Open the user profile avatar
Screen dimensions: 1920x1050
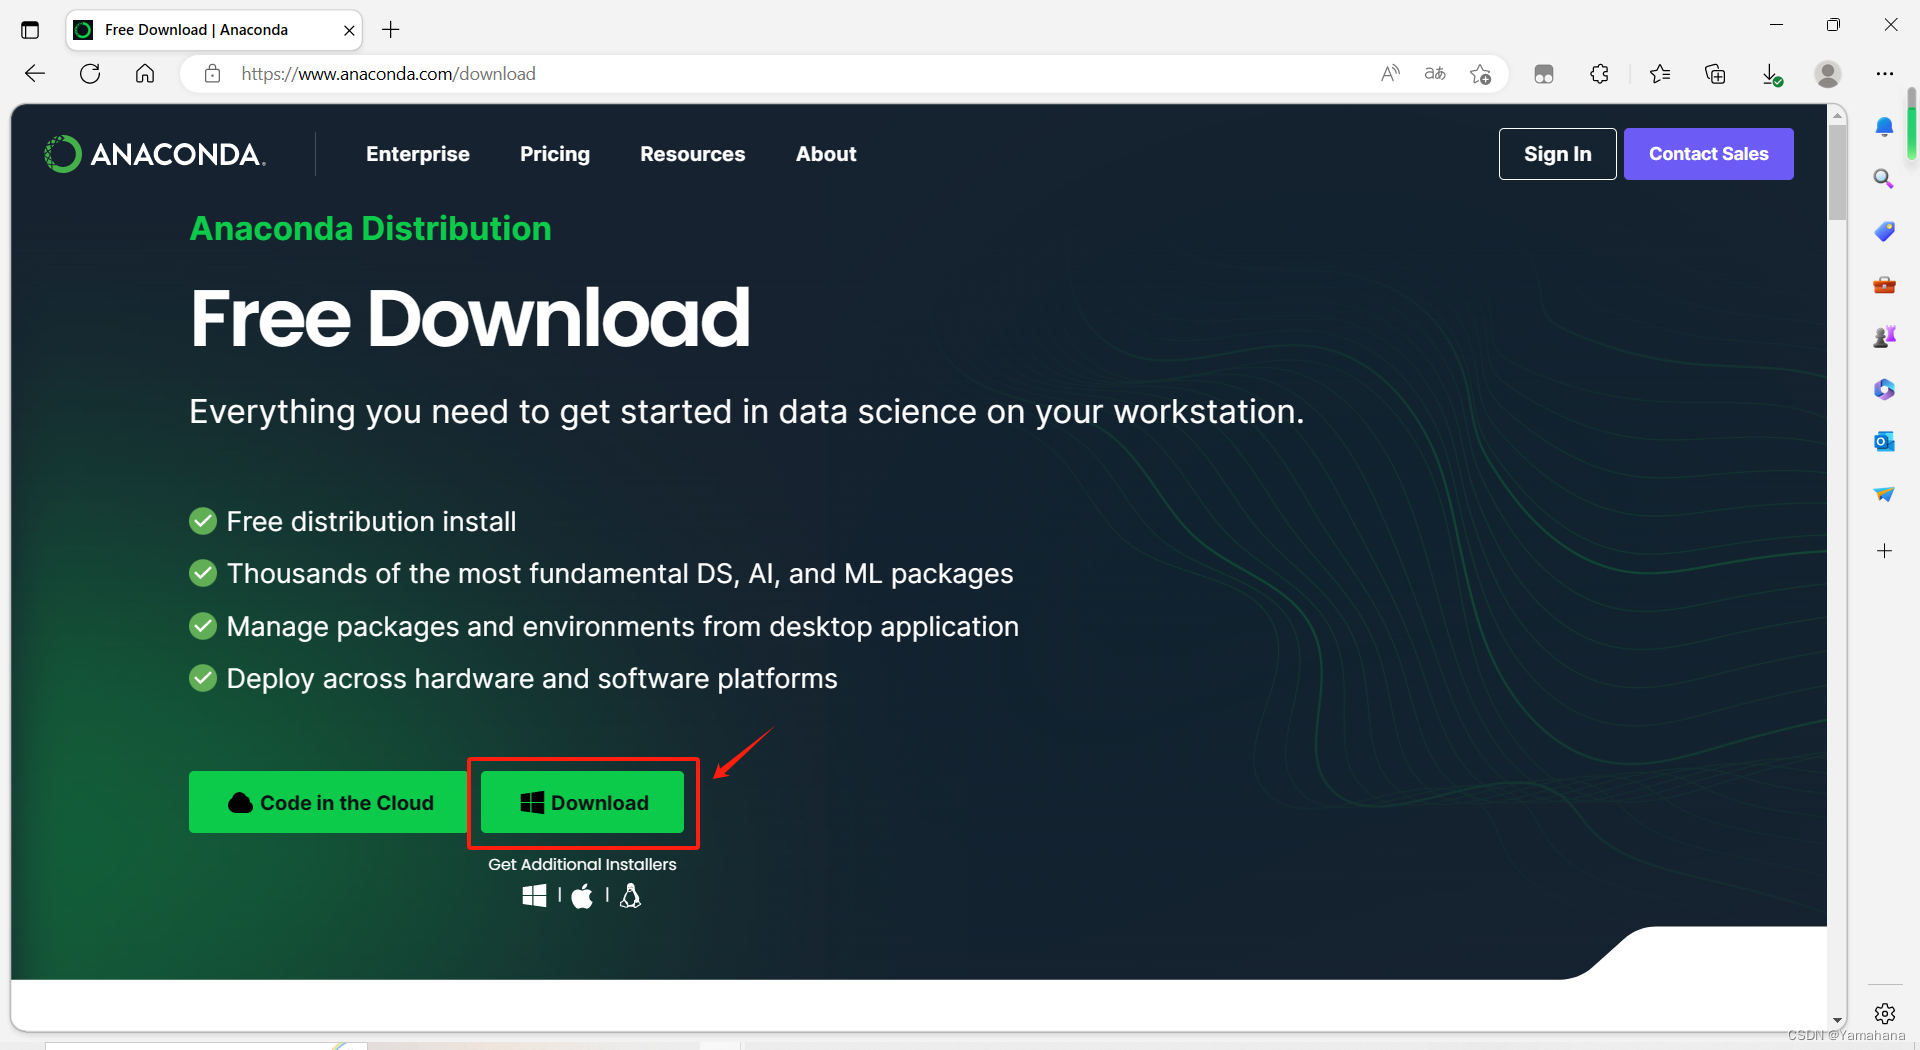(1828, 74)
